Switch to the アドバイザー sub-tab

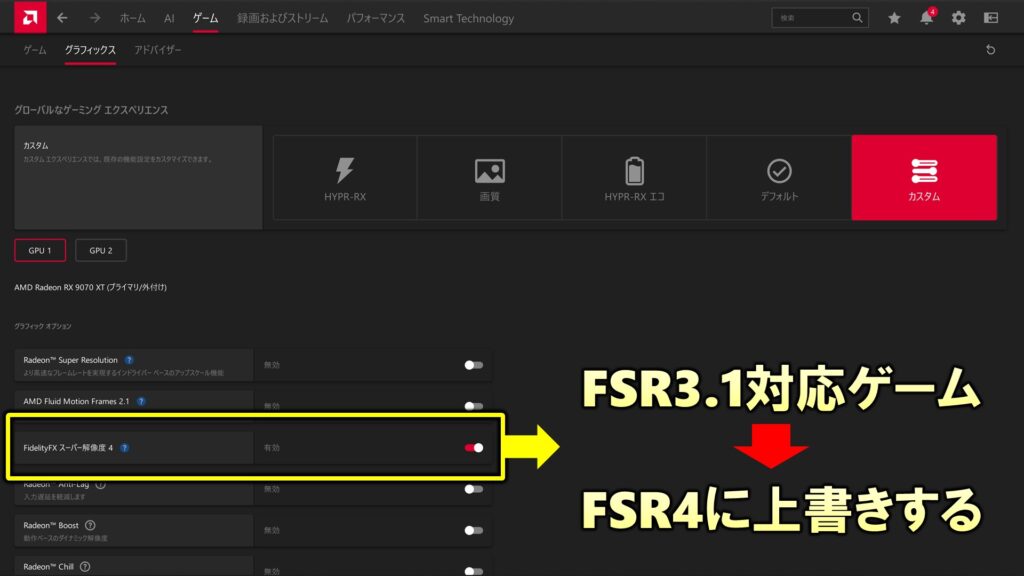pyautogui.click(x=157, y=50)
